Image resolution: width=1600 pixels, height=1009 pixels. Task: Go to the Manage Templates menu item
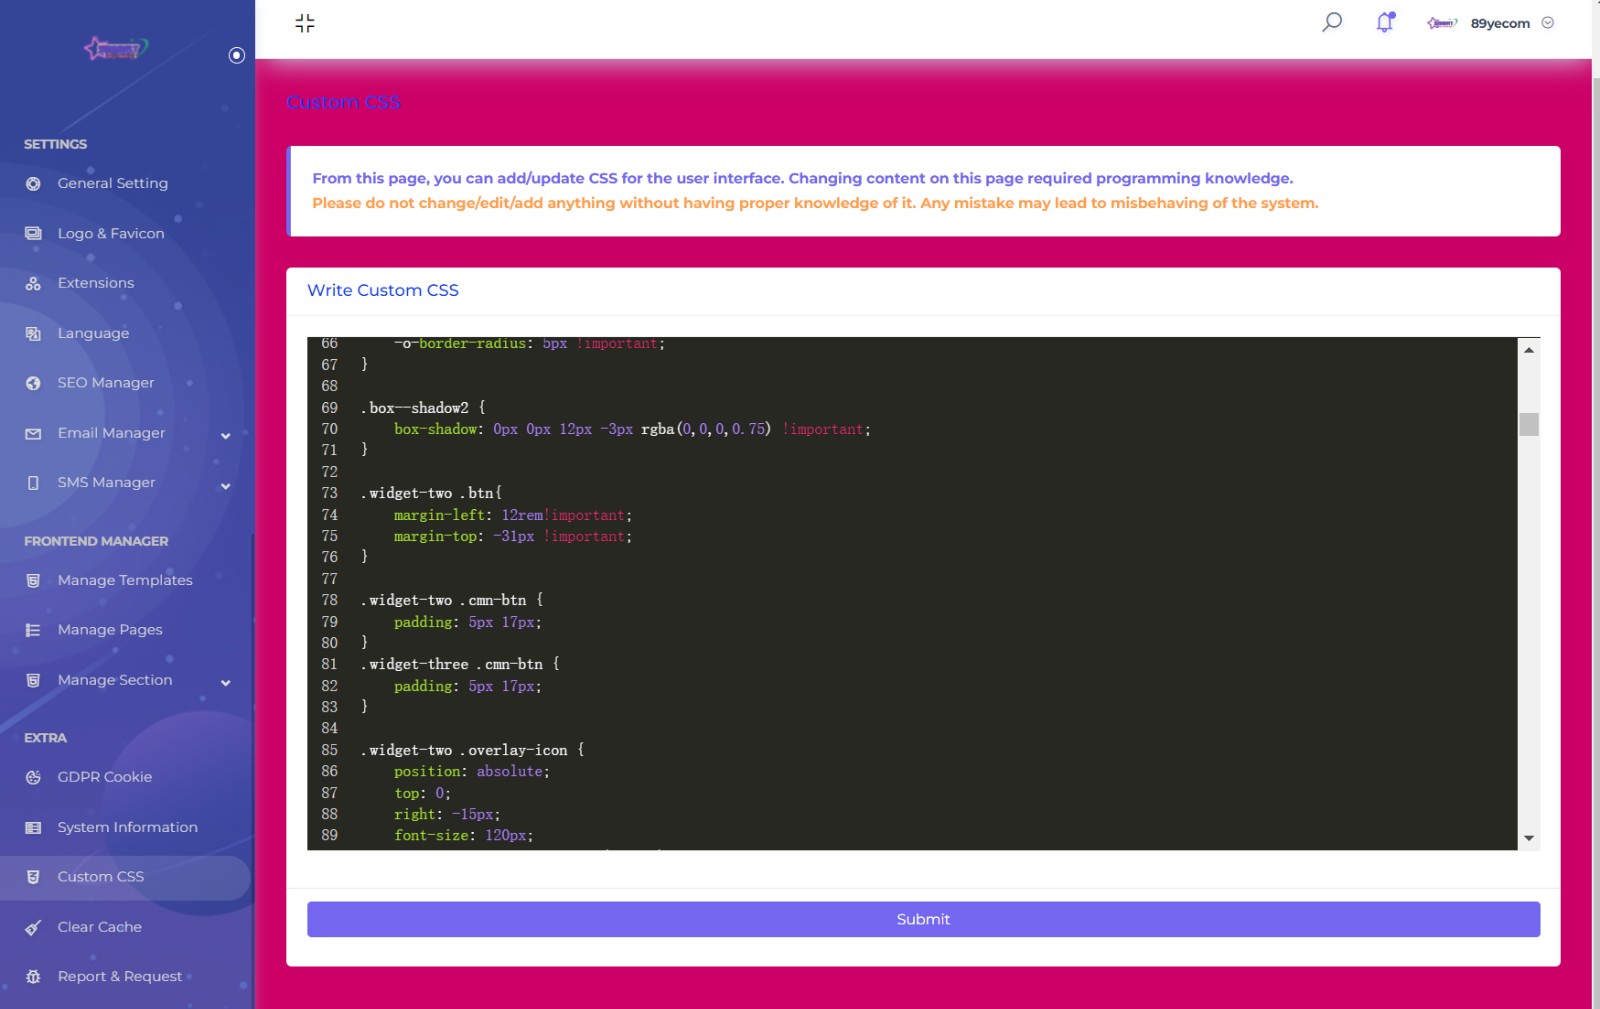click(x=124, y=580)
